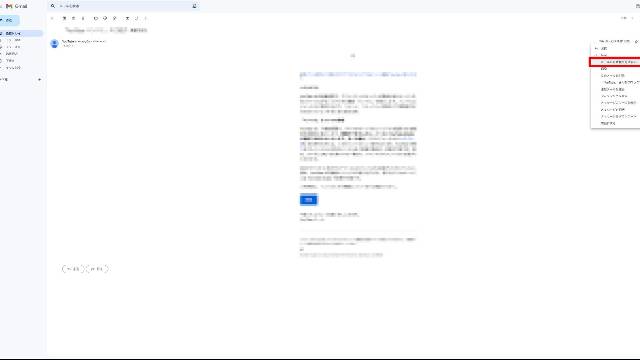640x360 pixels.
Task: Open search options at search bar's right end
Action: point(194,6)
